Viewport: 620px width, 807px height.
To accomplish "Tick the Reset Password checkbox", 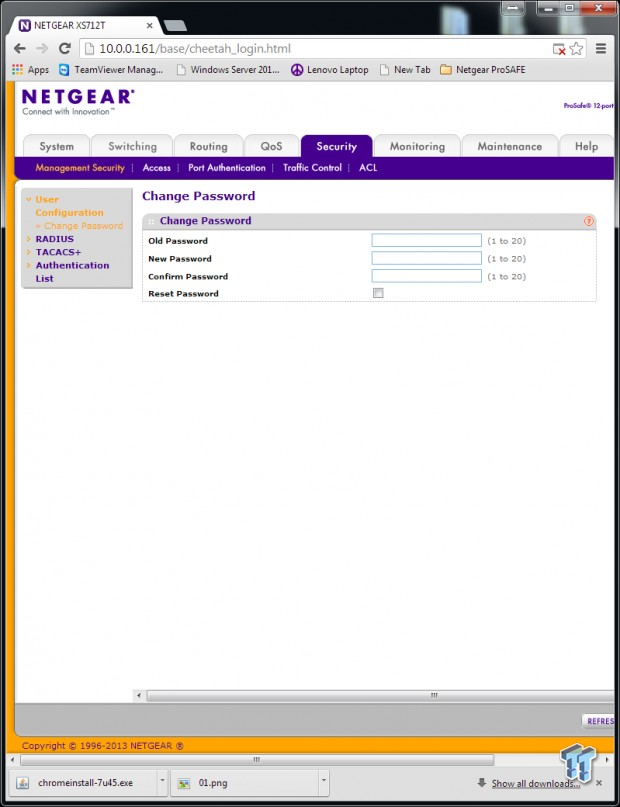I will pos(378,293).
